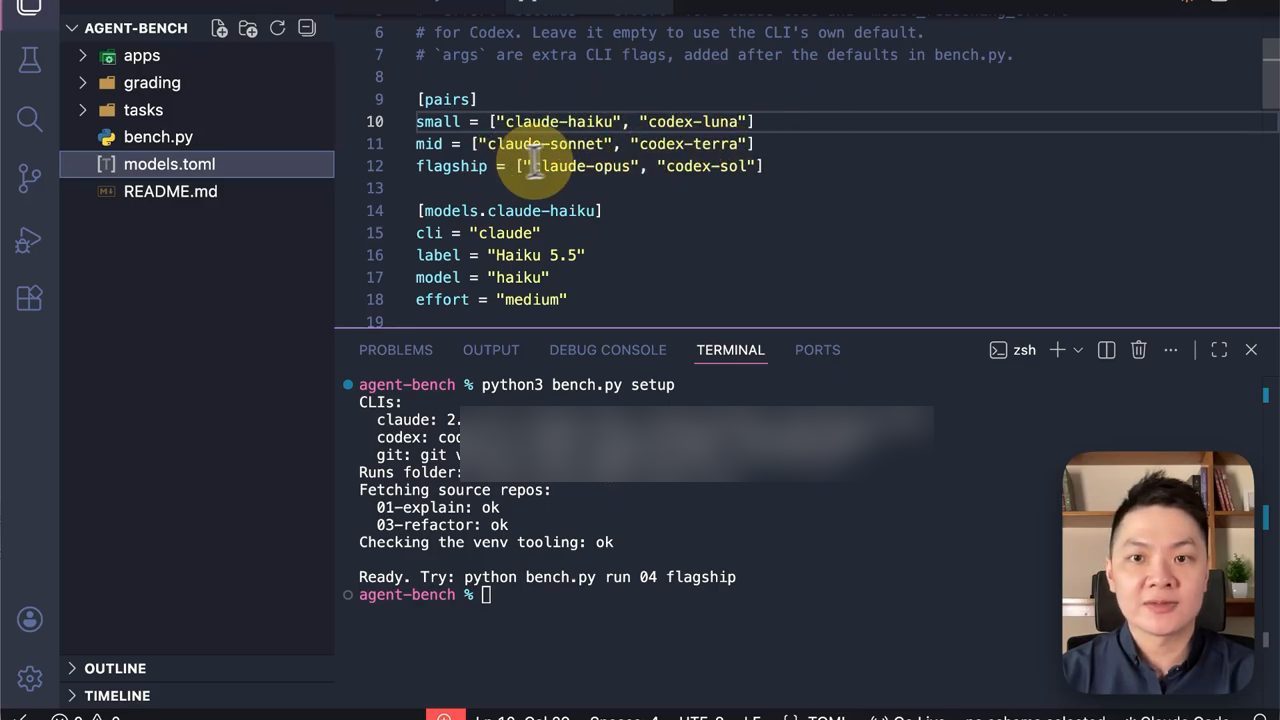1280x720 pixels.
Task: Open the Source Control view
Action: click(x=29, y=179)
